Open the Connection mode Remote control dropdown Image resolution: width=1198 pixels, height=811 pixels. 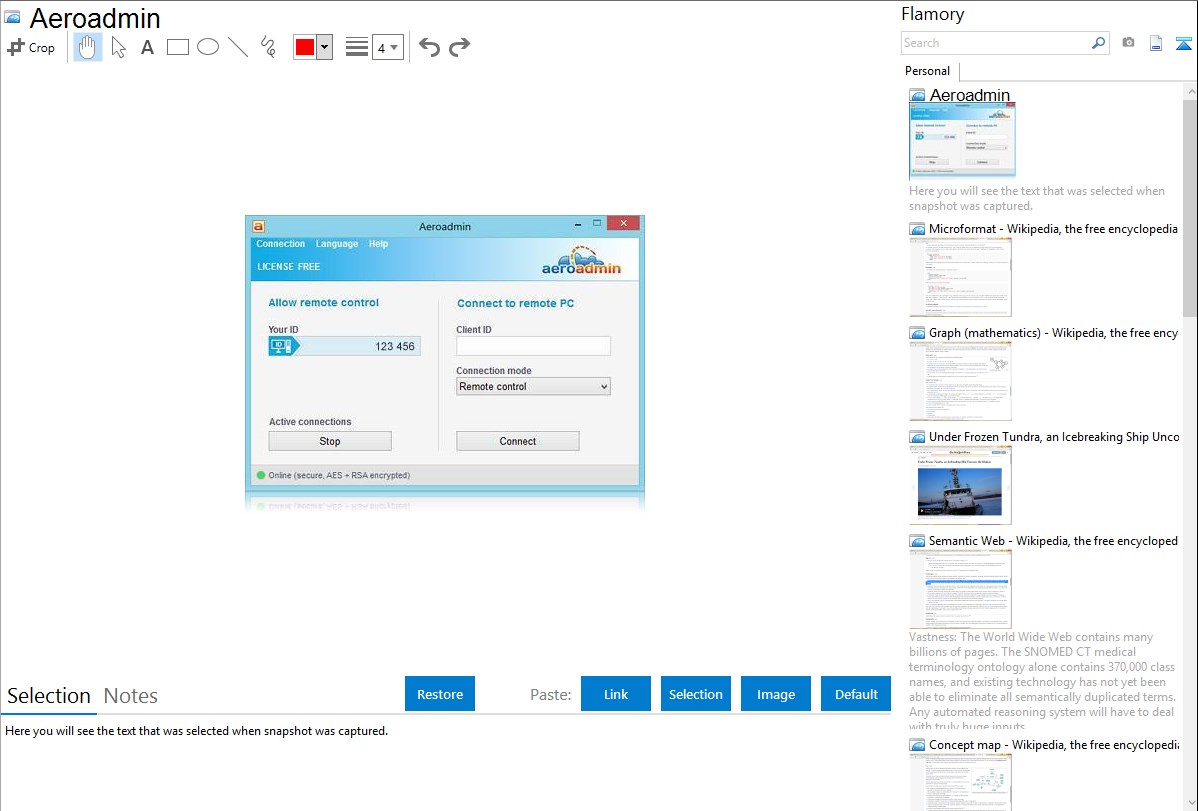coord(533,387)
